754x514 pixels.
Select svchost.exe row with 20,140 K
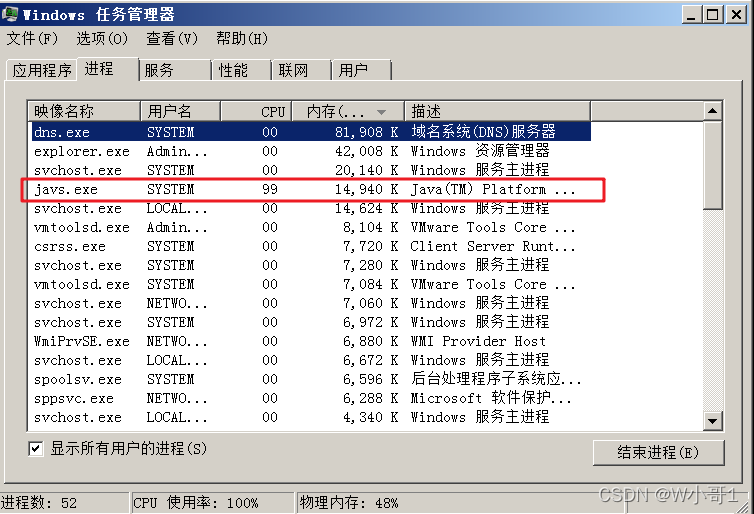click(311, 170)
